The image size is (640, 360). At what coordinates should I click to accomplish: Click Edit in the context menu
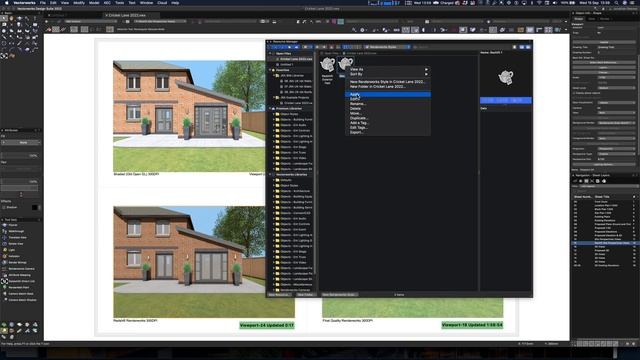tap(388, 99)
